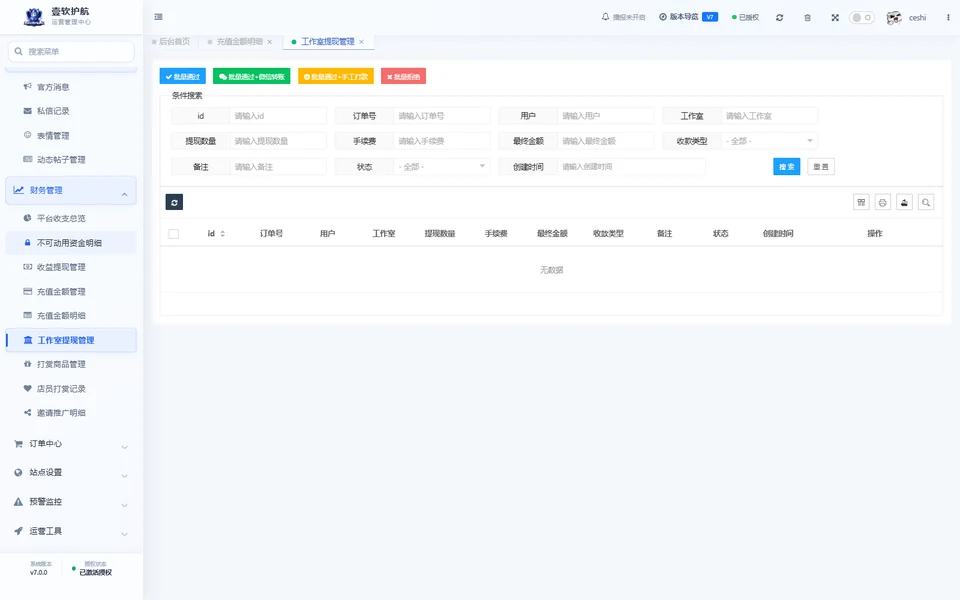Toggle the theme switch in the header
Viewport: 960px width, 600px height.
[861, 18]
